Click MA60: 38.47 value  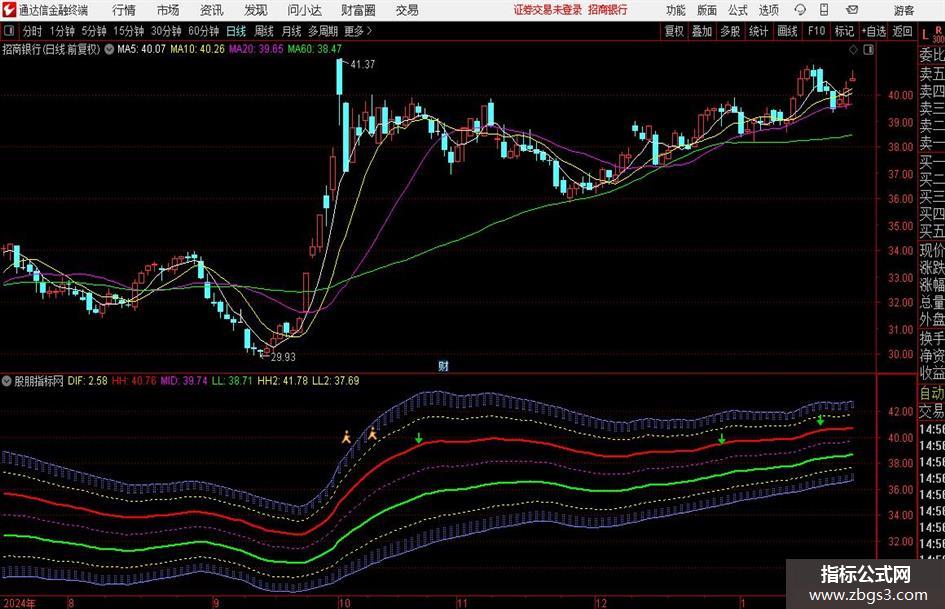[x=315, y=49]
